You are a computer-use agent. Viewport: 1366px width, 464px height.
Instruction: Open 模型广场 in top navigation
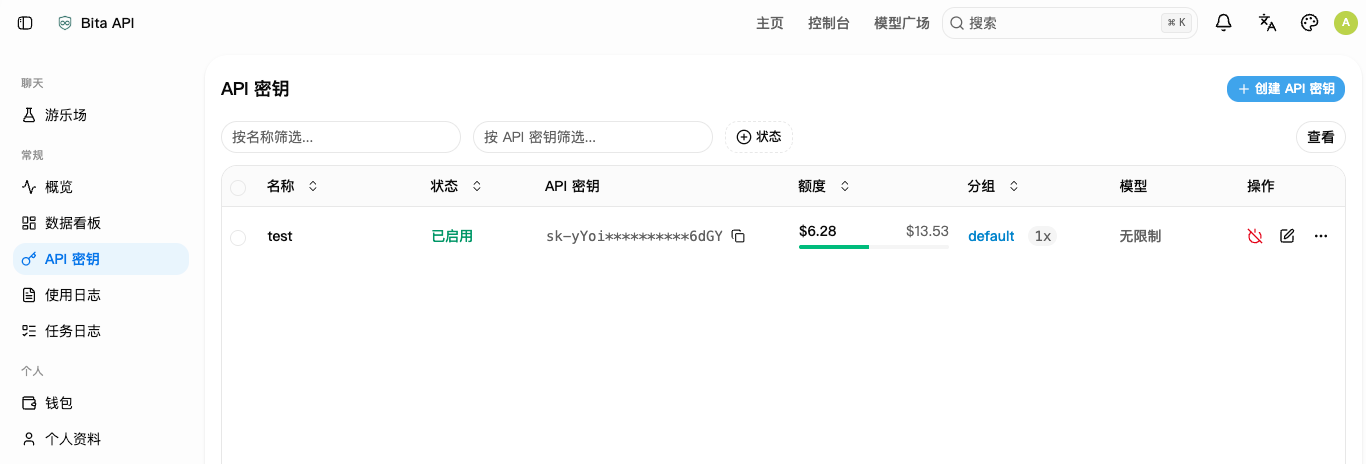tap(902, 23)
